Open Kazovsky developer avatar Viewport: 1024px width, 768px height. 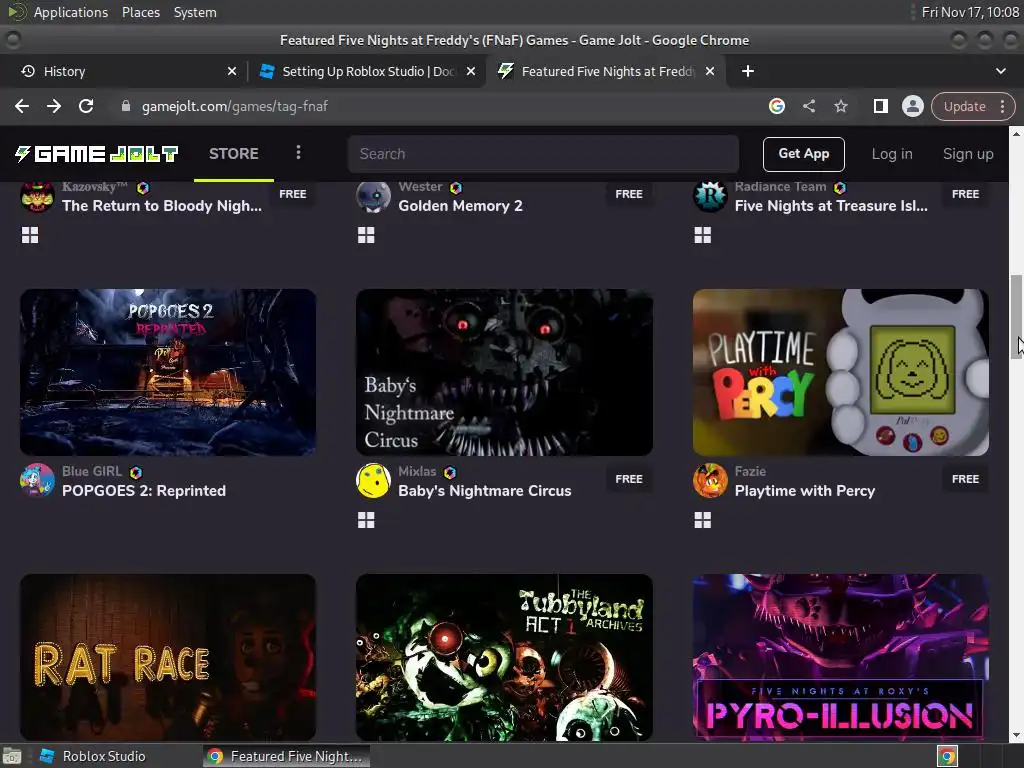click(x=37, y=196)
